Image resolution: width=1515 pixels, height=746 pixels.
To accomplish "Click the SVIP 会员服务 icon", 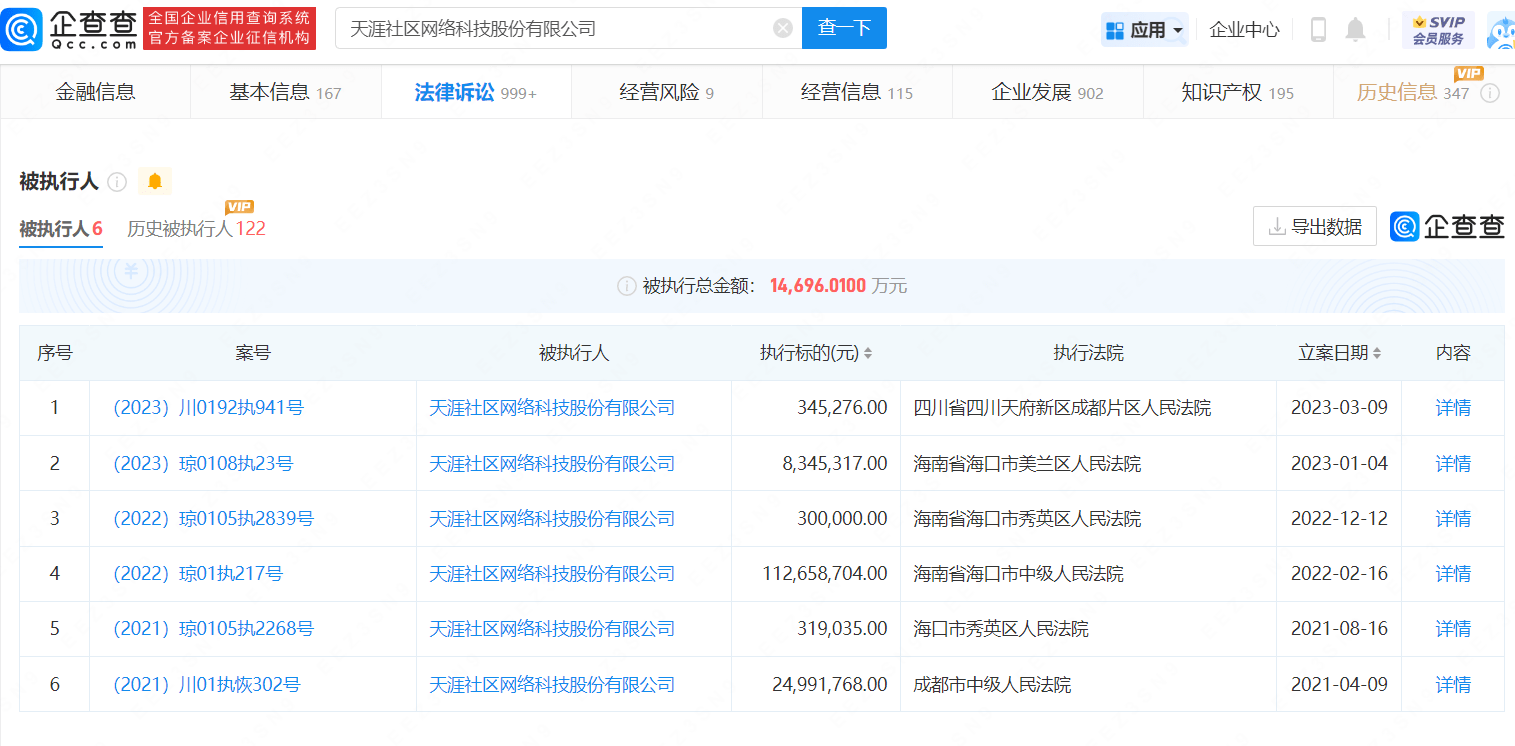I will point(1437,29).
